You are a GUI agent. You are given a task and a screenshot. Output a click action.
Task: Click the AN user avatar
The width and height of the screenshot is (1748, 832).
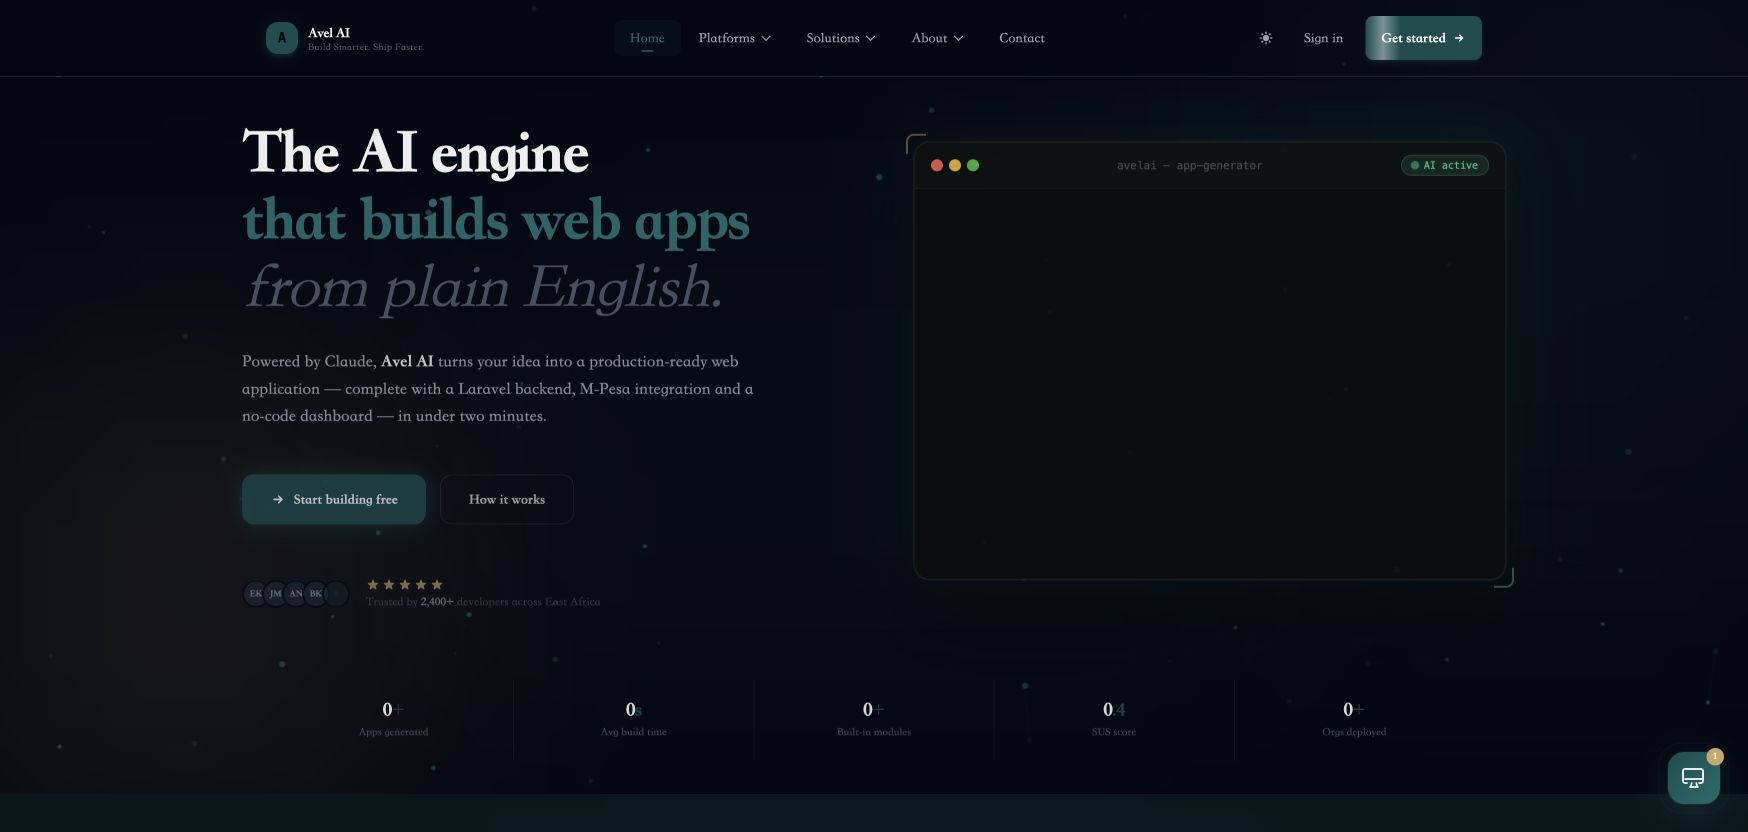tap(296, 594)
